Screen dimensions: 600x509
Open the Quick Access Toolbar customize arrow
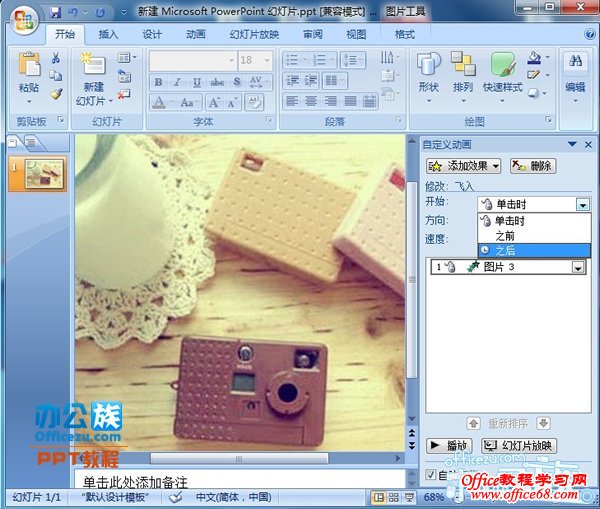[x=124, y=12]
